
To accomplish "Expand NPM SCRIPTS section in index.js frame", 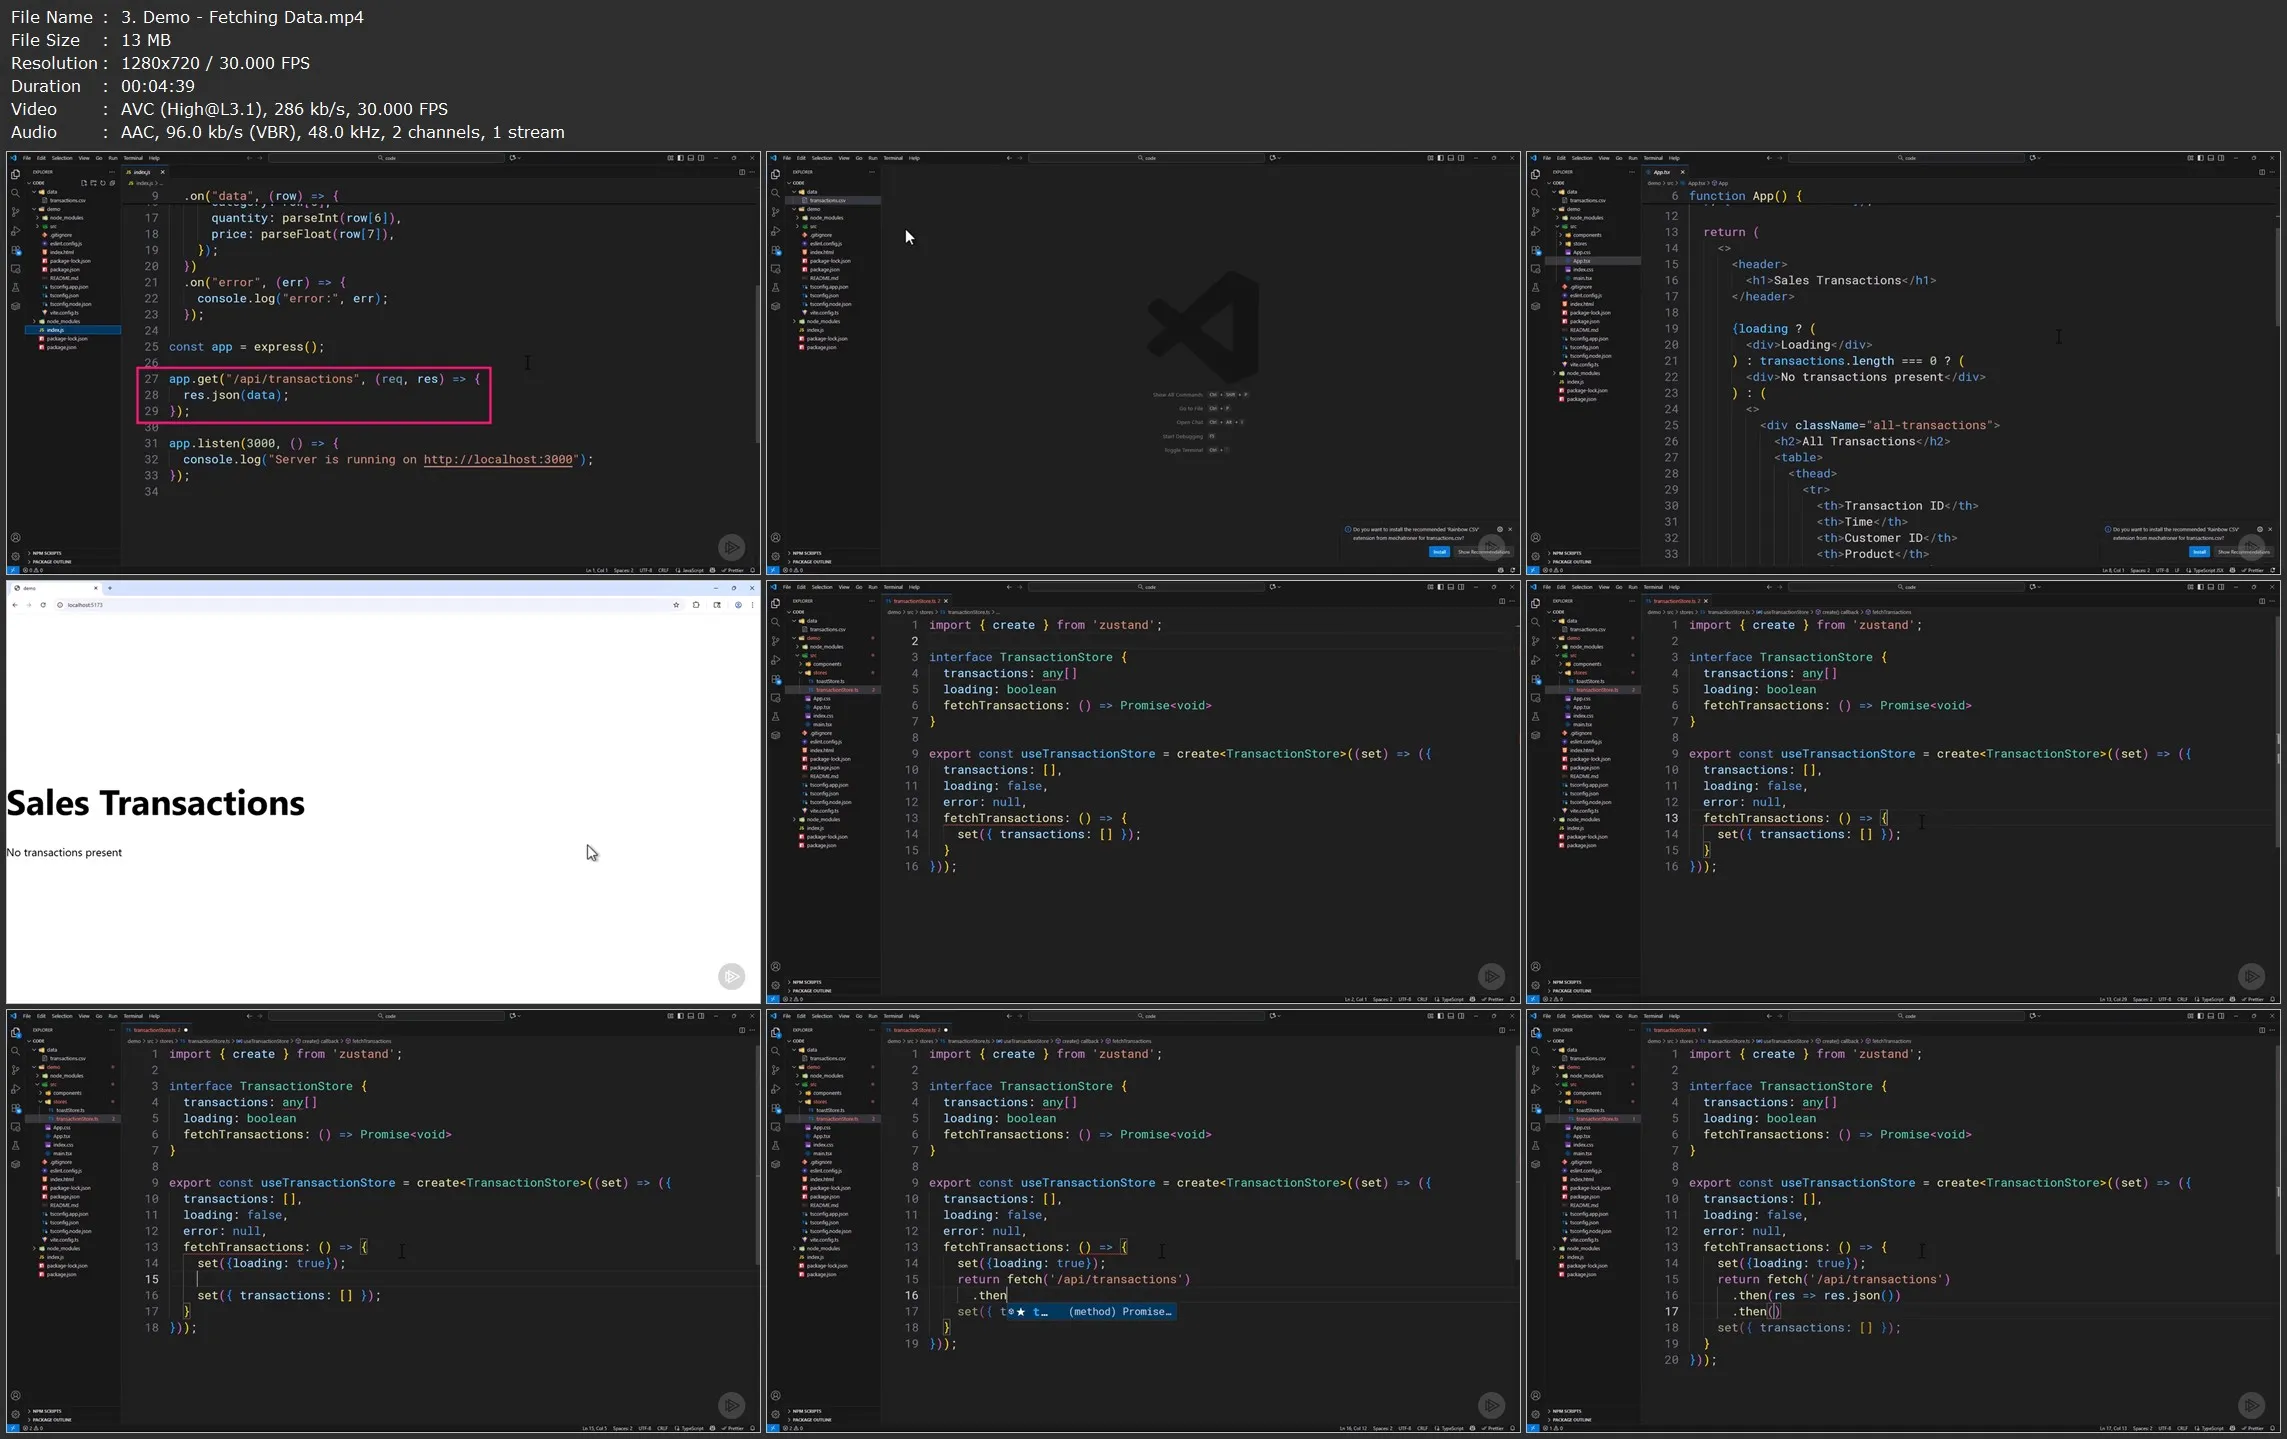I will [x=46, y=553].
